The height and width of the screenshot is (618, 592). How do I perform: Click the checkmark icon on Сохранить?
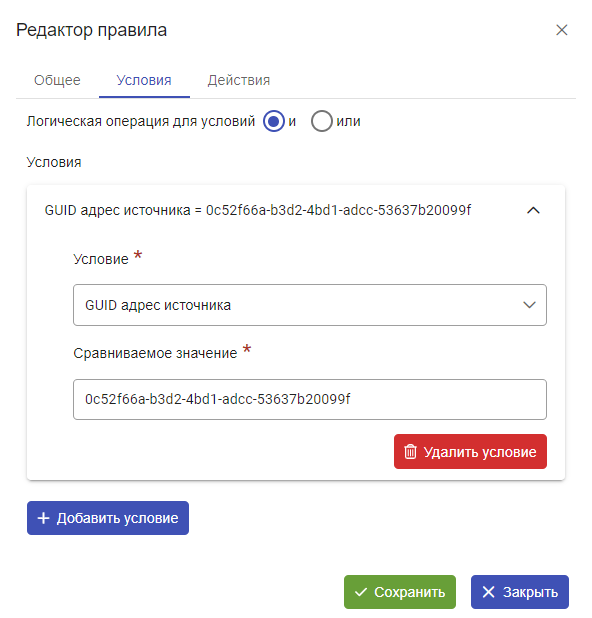(x=361, y=592)
